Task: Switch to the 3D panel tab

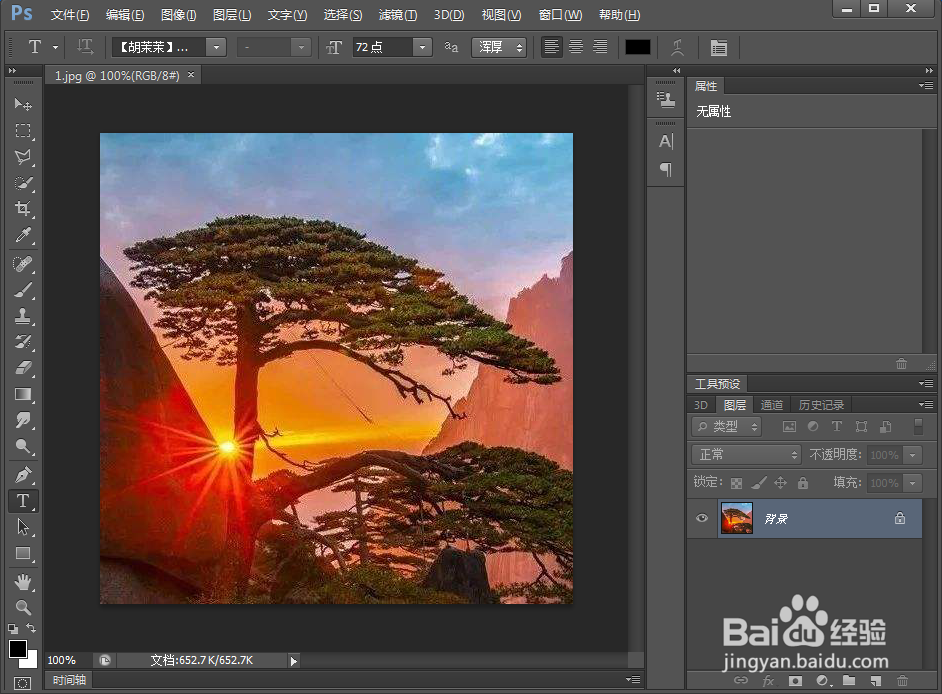Action: (700, 405)
